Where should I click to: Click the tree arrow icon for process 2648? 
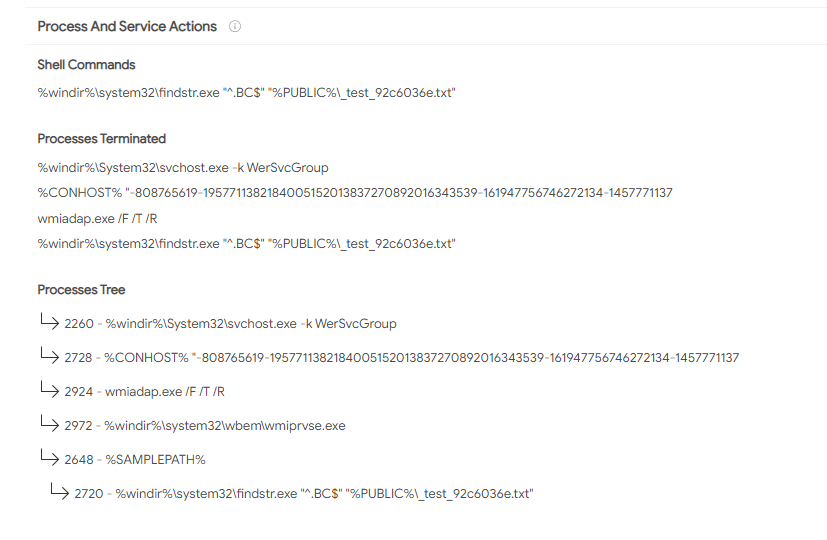tap(49, 457)
